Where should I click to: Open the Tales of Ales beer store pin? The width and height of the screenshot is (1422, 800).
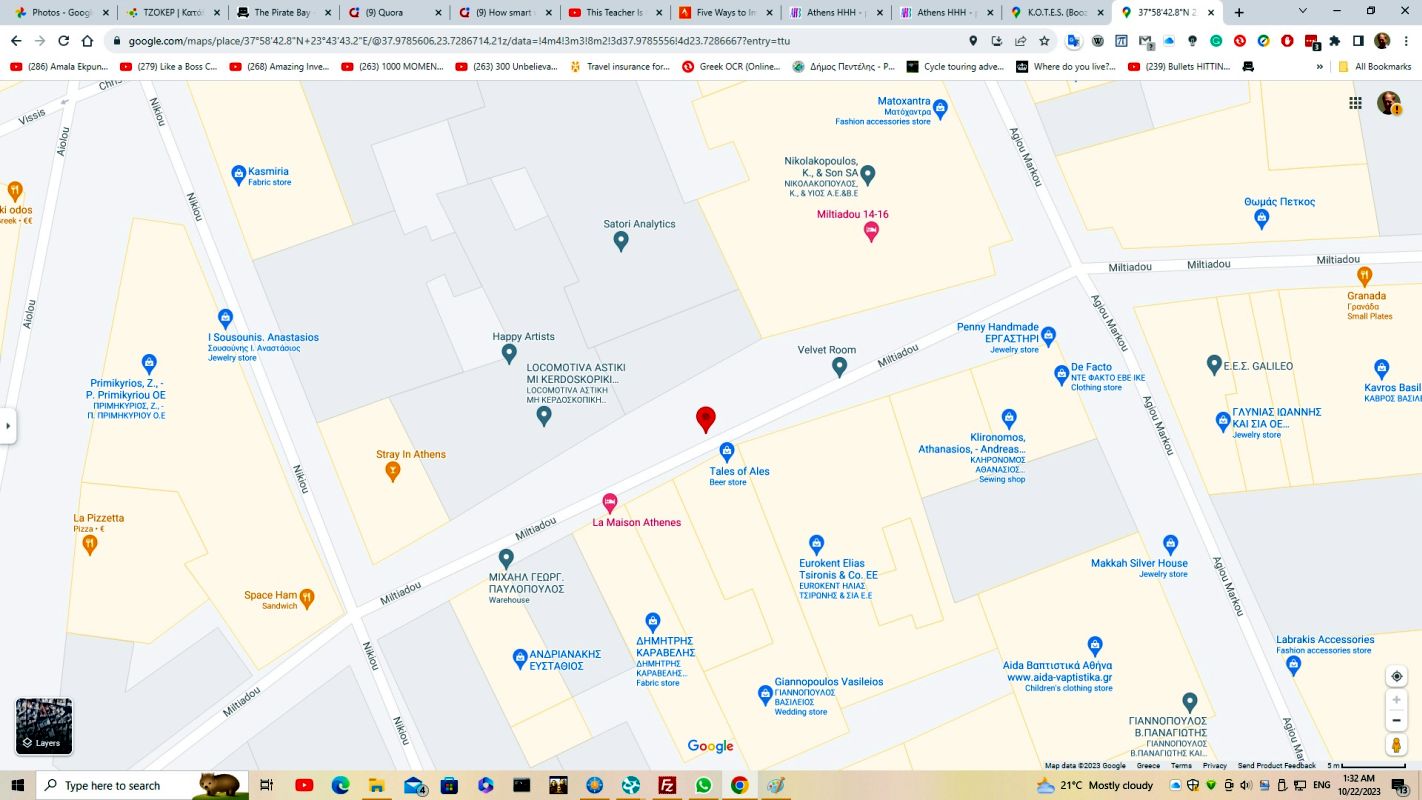click(x=727, y=452)
